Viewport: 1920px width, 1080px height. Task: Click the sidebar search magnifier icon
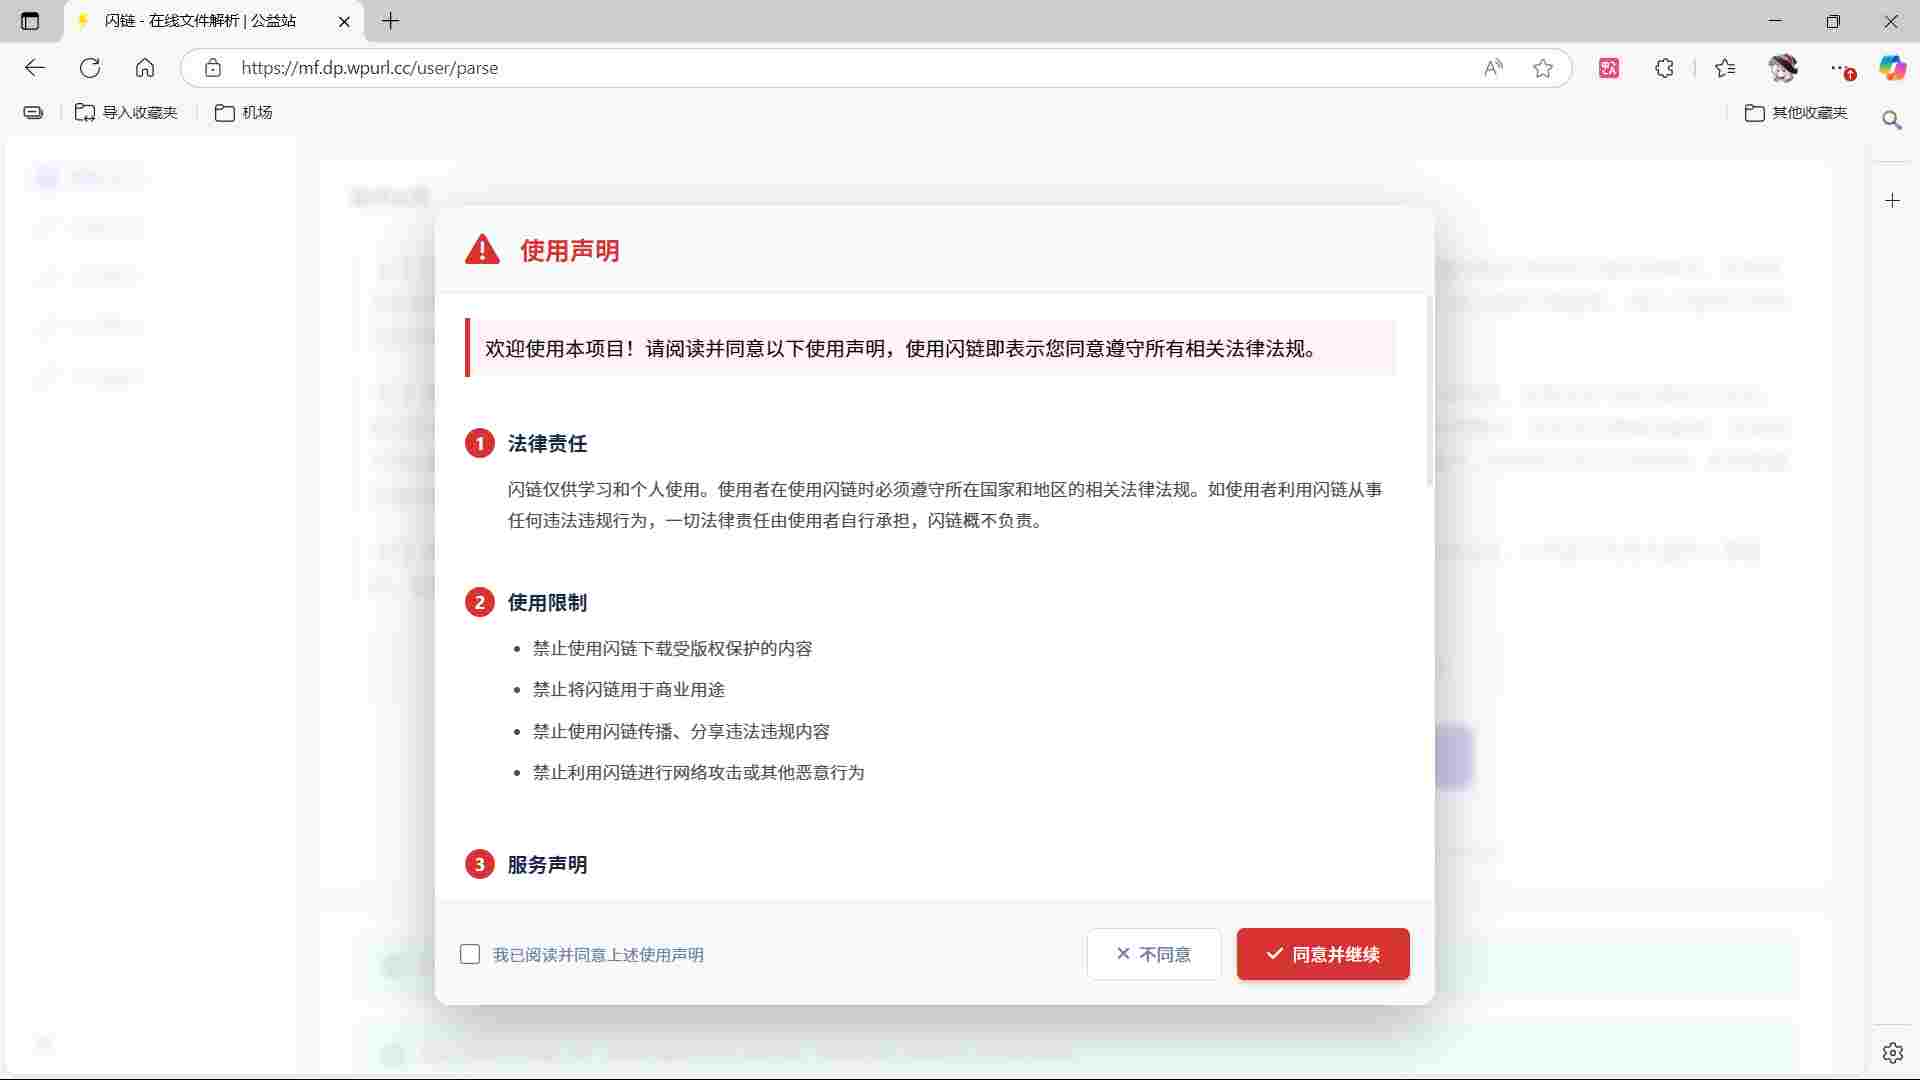tap(1891, 120)
